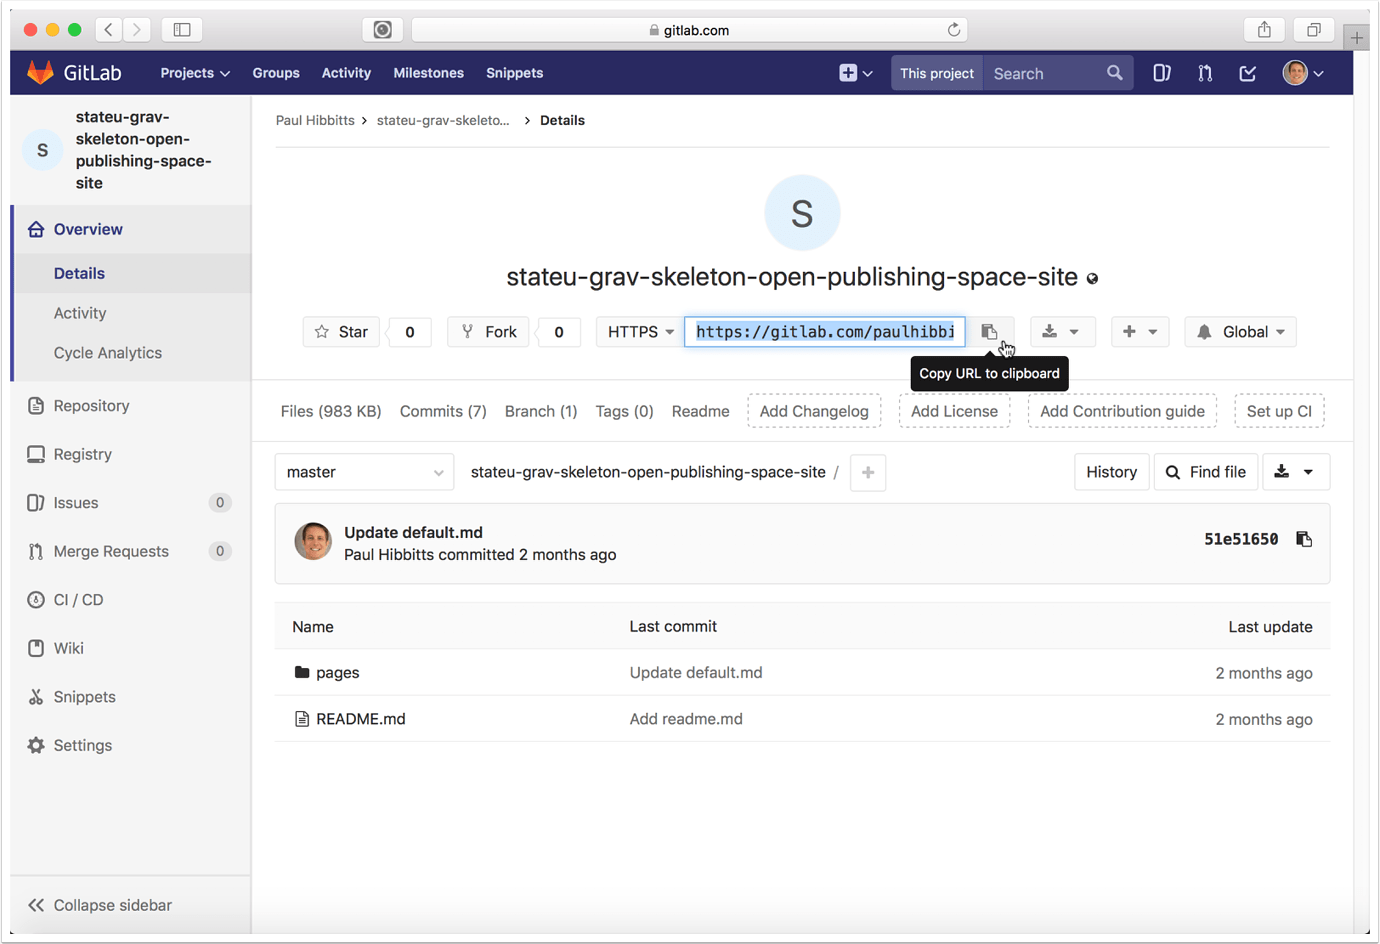Open Overview in the sidebar
Viewport: 1380px width, 944px height.
click(x=131, y=229)
